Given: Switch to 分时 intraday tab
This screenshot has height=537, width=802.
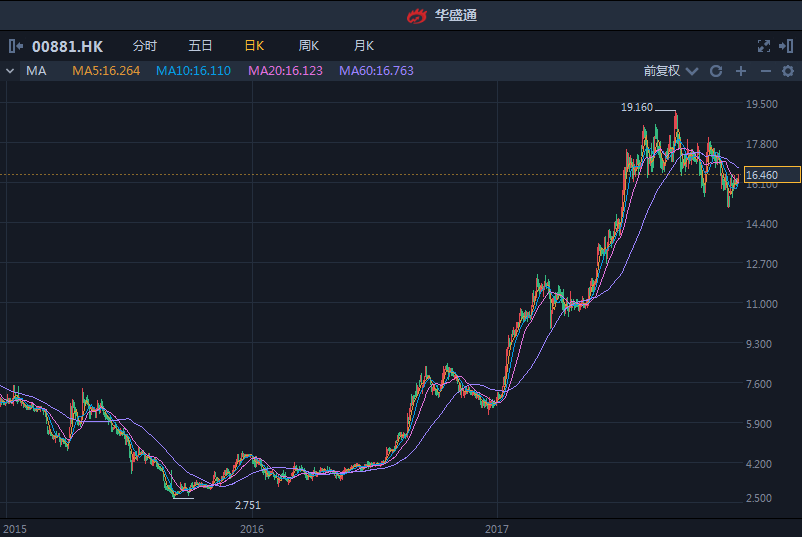Looking at the screenshot, I should (x=145, y=46).
